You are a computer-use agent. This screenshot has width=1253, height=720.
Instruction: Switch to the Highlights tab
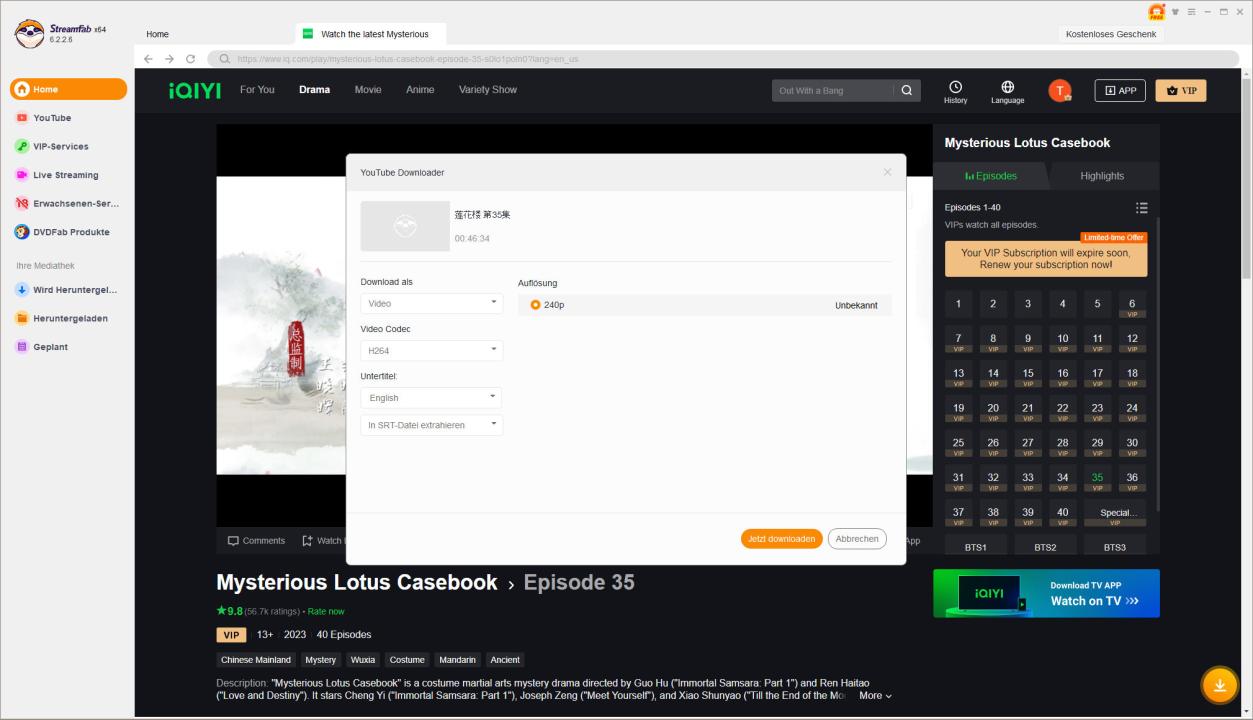(x=1101, y=176)
